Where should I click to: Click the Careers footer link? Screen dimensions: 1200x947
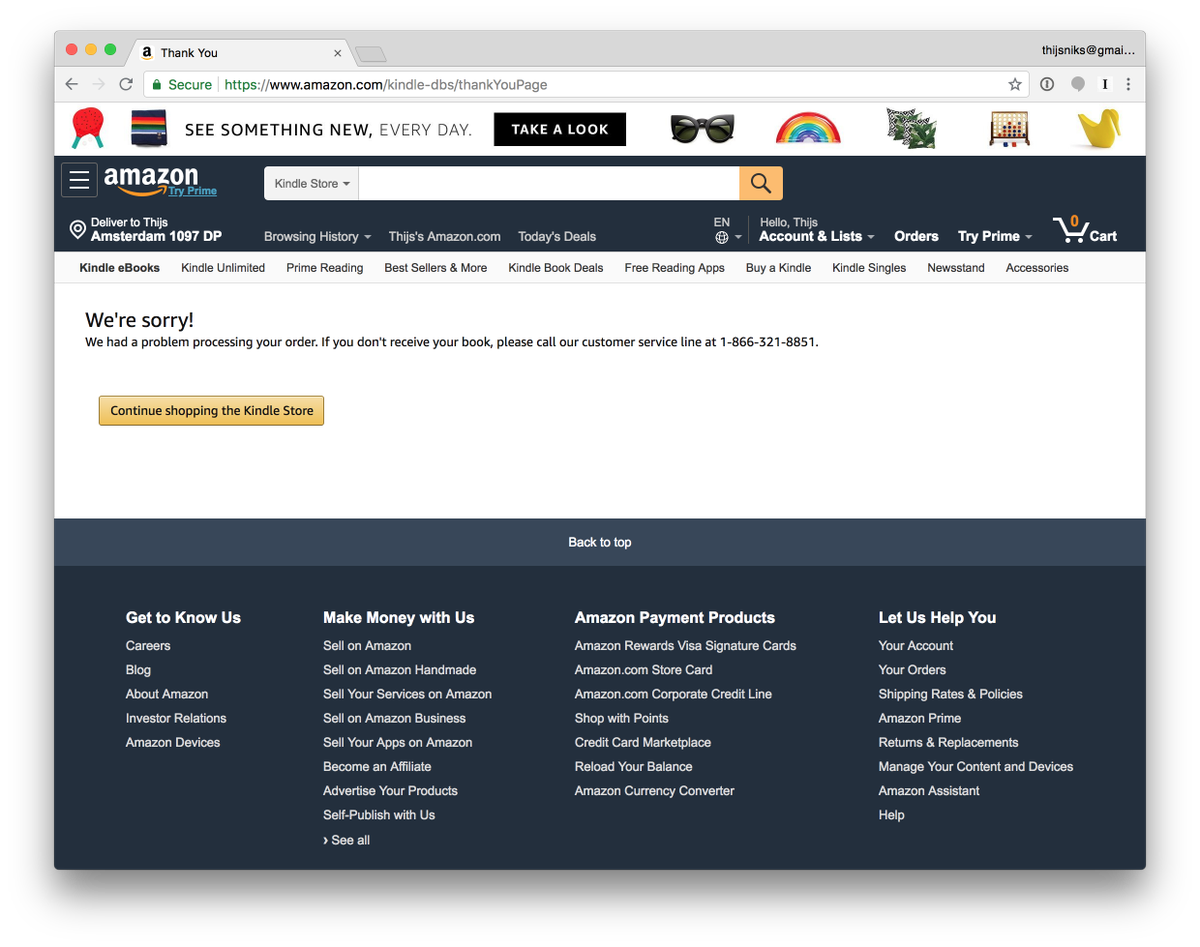pyautogui.click(x=148, y=646)
